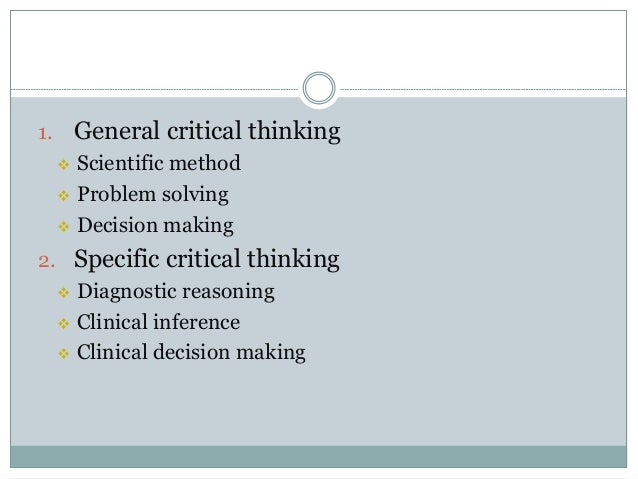Screen dimensions: 638x479
Task: Click the dotted horizontal line under the title area
Action: [x=150, y=88]
